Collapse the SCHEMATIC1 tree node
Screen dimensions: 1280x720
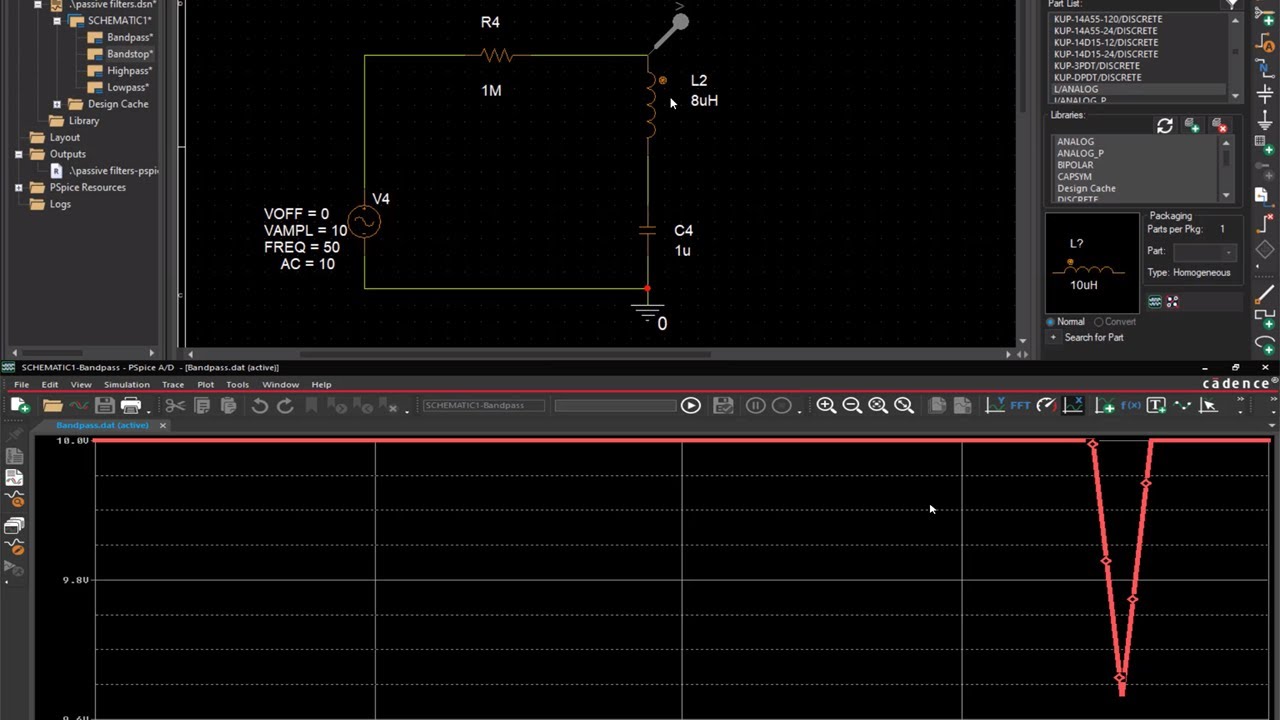tap(57, 20)
